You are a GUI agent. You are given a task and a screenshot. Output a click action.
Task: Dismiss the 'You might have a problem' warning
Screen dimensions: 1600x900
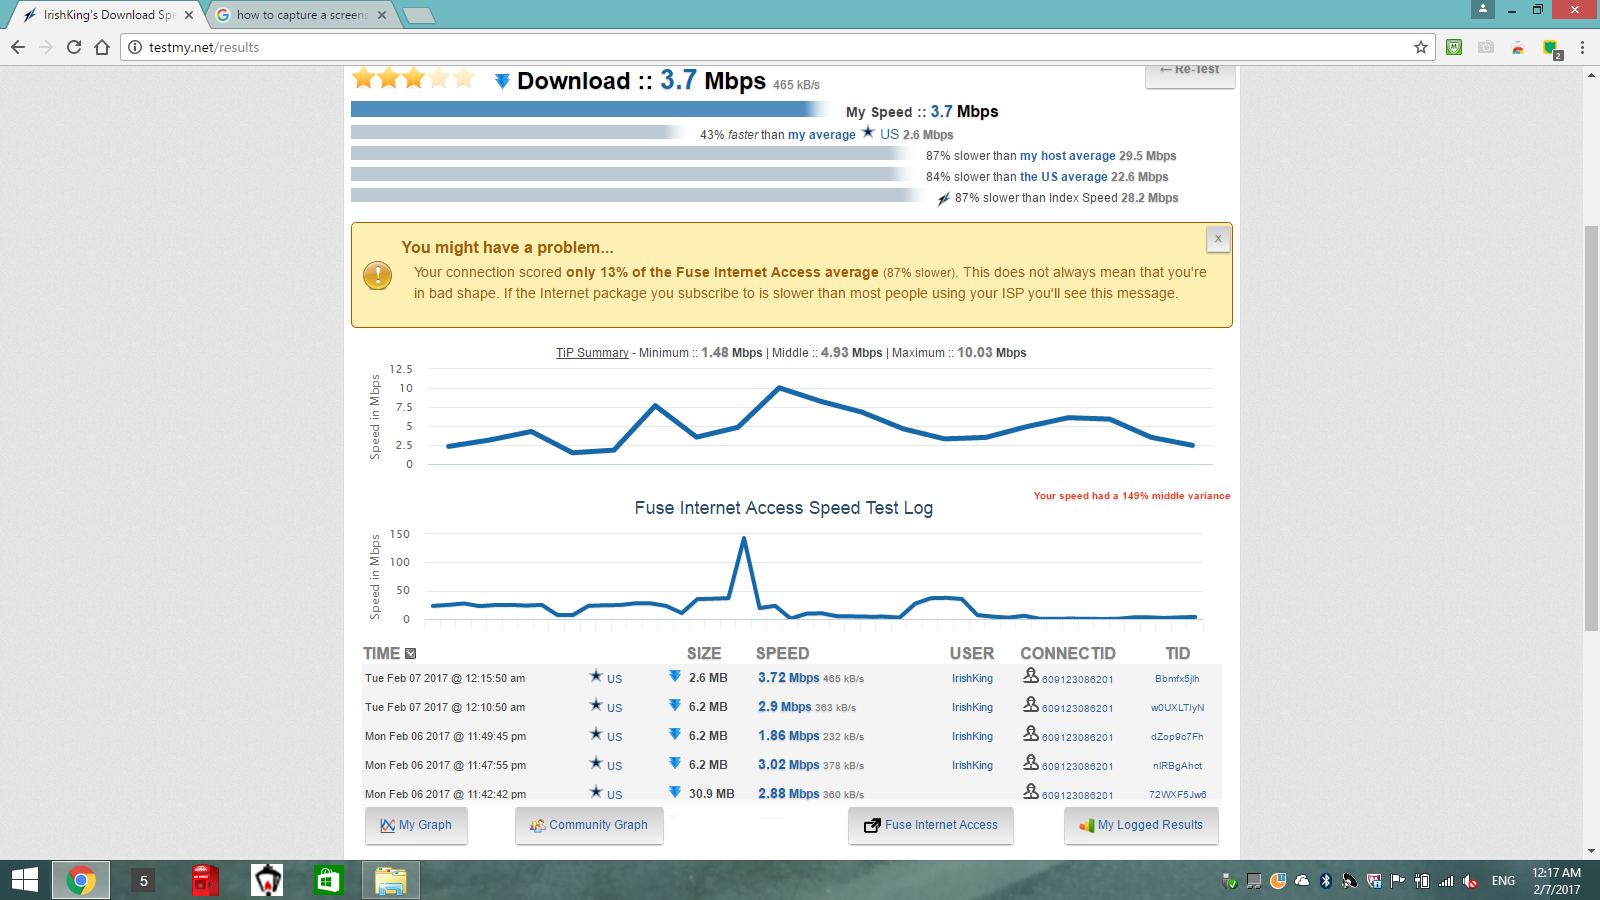(x=1218, y=239)
